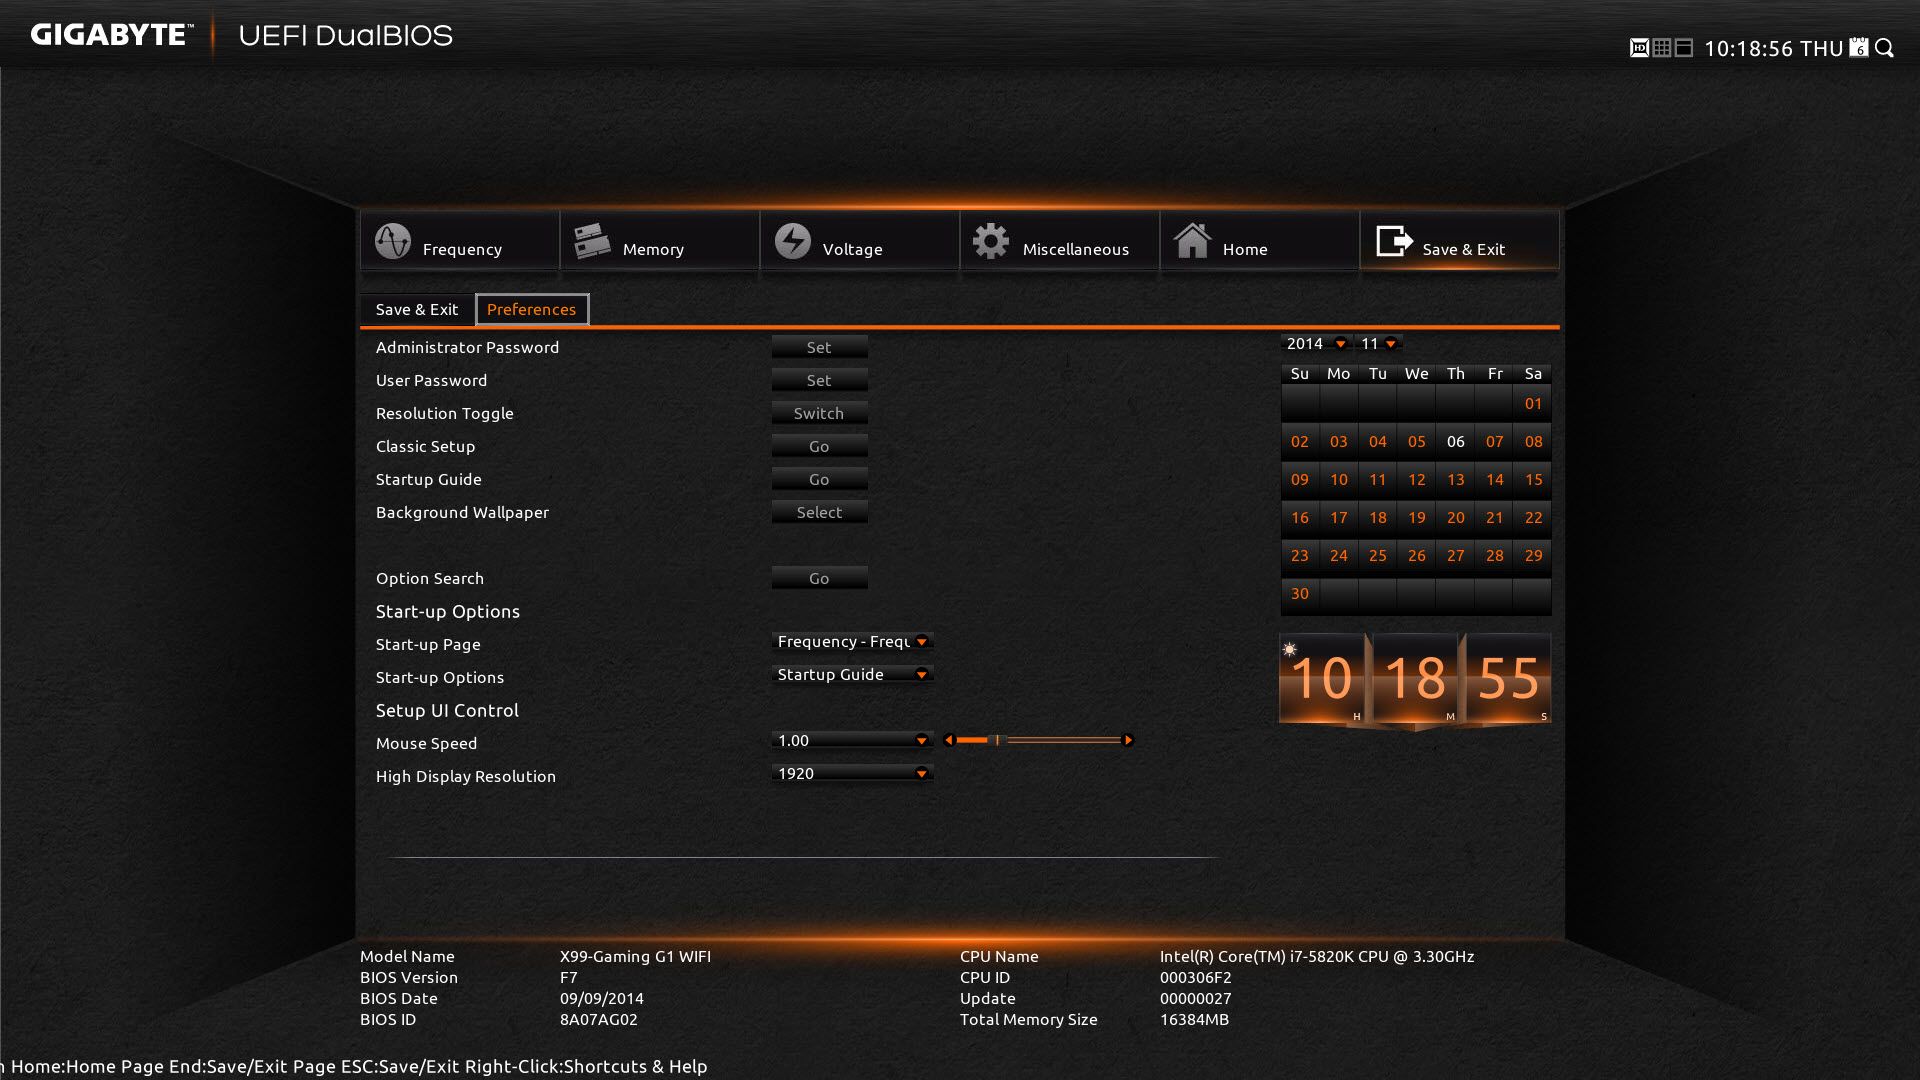Screen dimensions: 1920x1080
Task: Click the Mouse Speed slider left arrow
Action: click(x=949, y=740)
